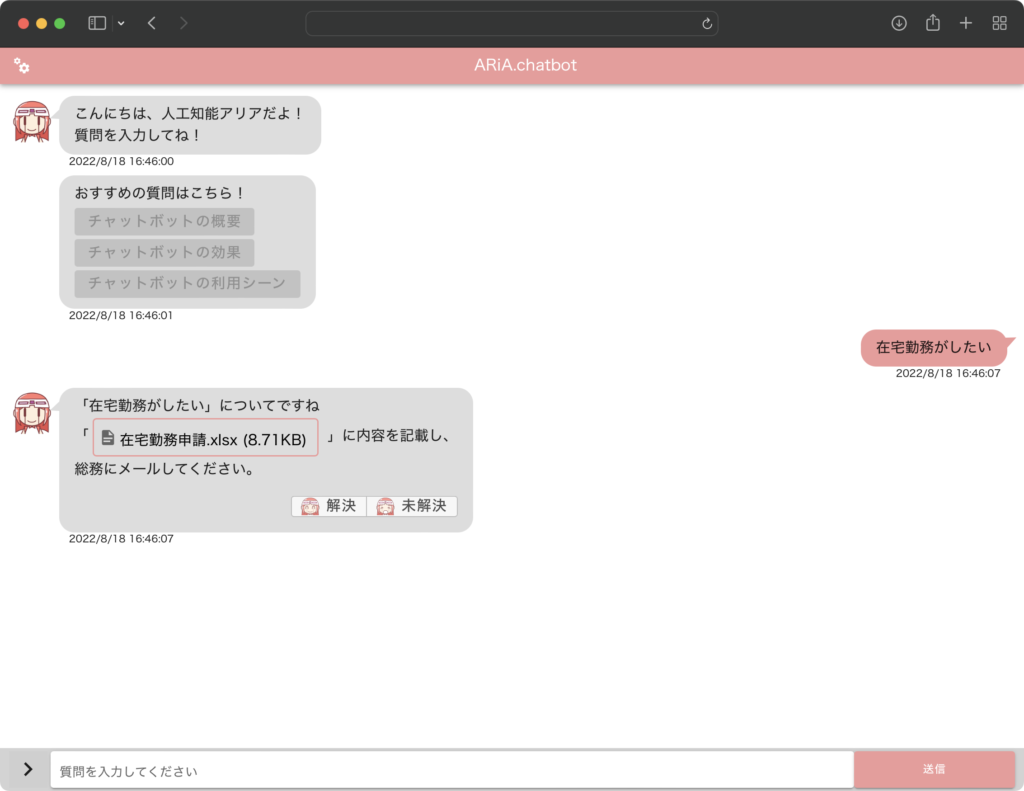Open a new tab with the plus icon
Screen dimensions: 1024x791
(x=965, y=22)
